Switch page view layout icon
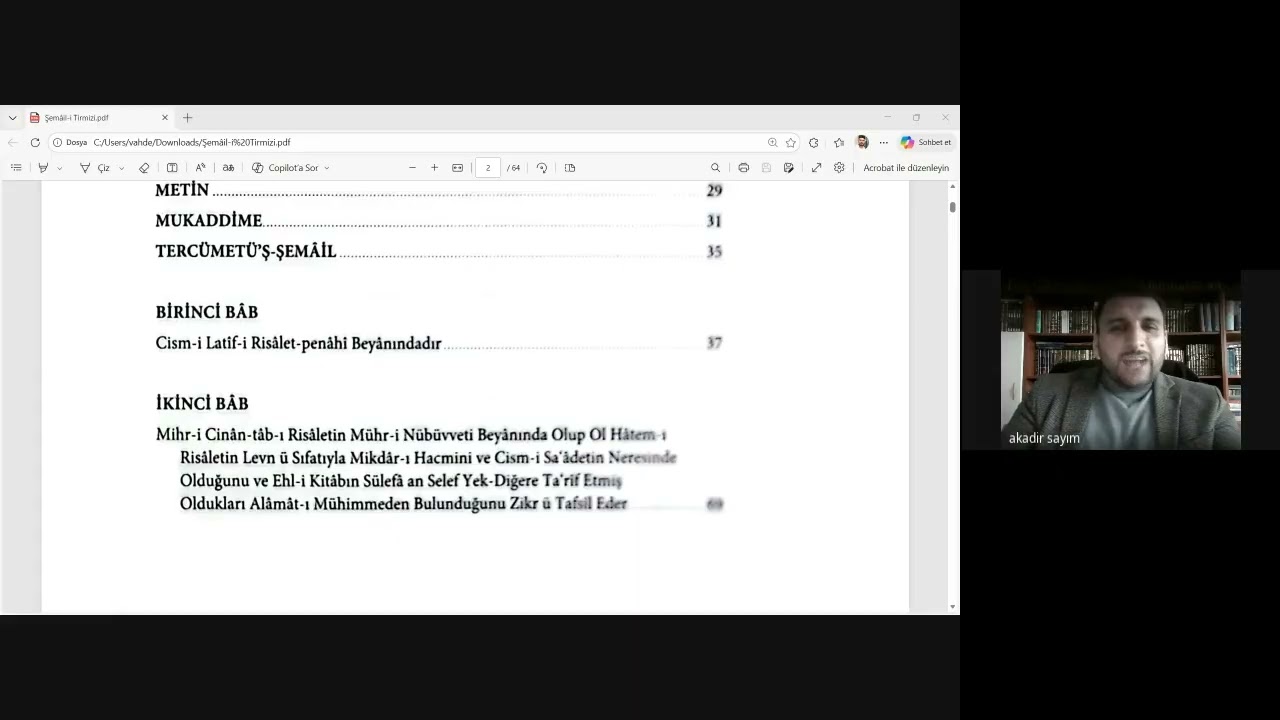1280x720 pixels. pos(570,168)
